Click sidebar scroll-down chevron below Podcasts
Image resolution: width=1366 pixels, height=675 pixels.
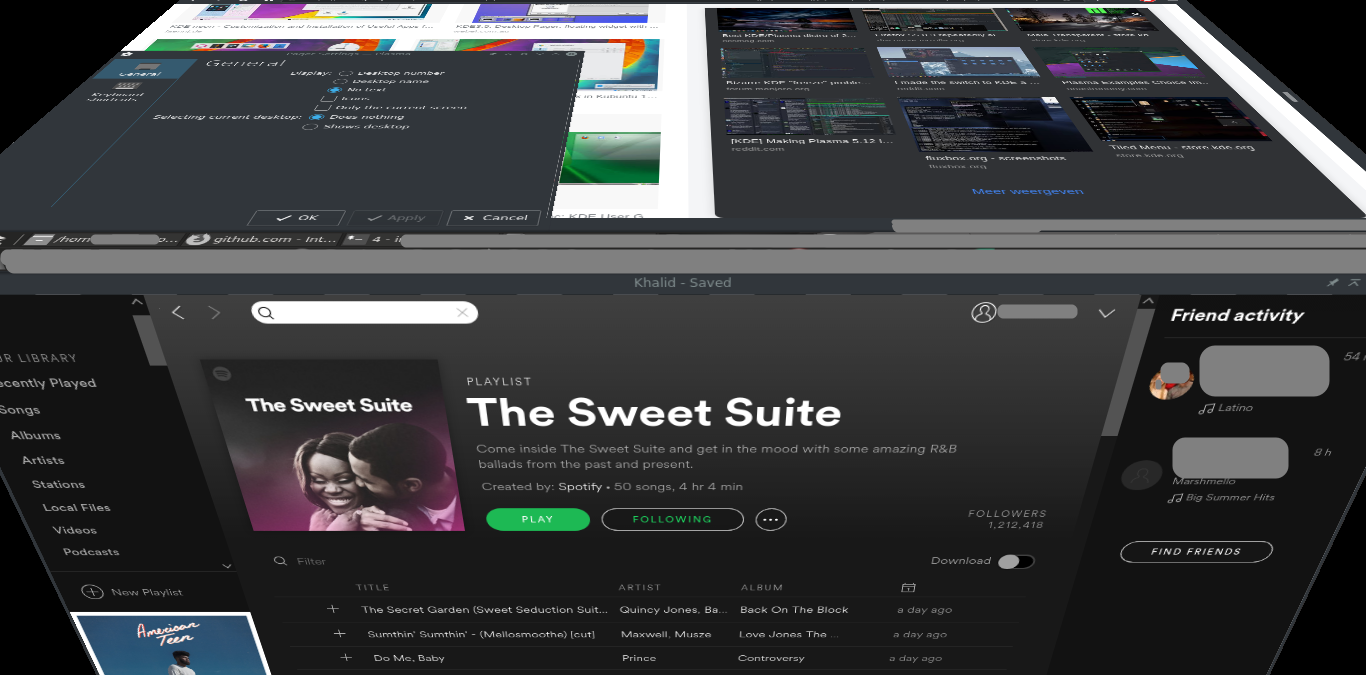pos(226,567)
